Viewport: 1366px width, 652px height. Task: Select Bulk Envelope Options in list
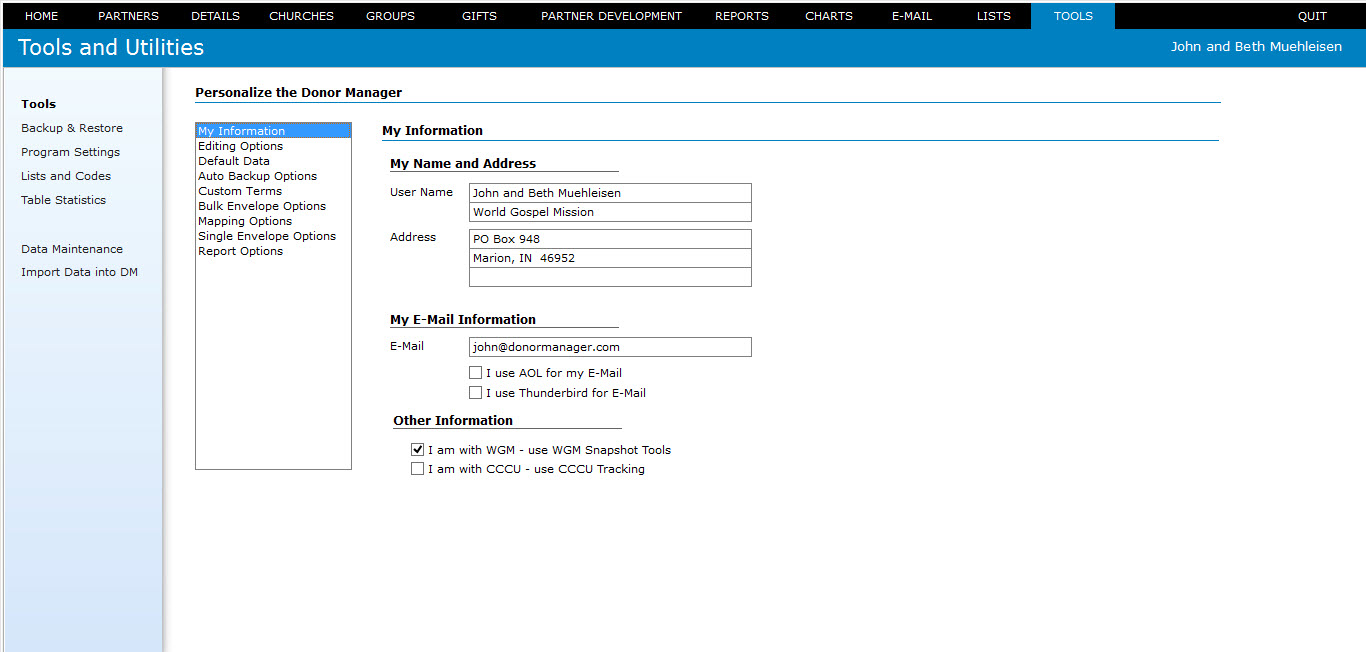point(273,206)
